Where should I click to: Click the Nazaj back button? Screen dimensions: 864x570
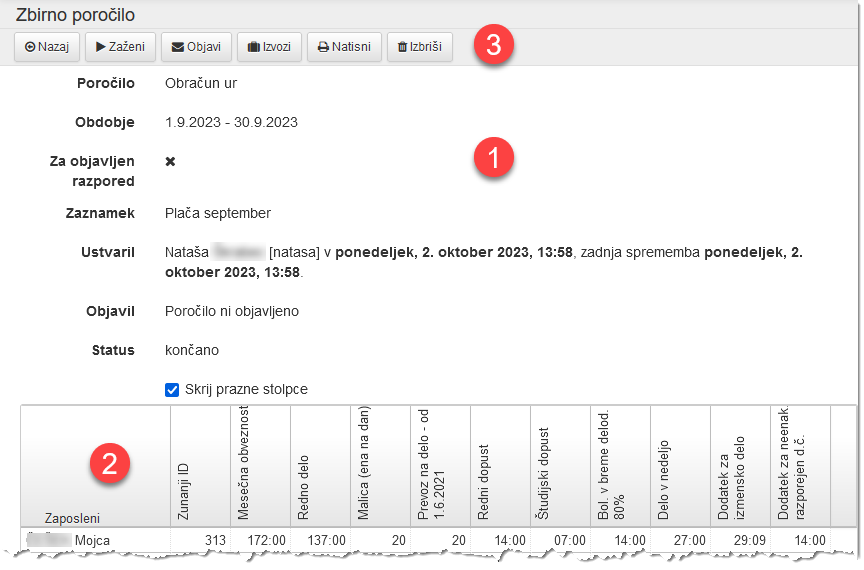tap(47, 47)
